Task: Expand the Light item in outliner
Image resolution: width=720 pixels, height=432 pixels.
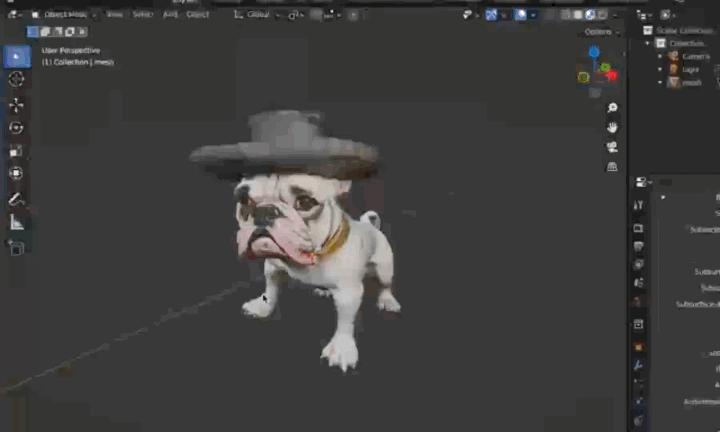Action: point(660,69)
